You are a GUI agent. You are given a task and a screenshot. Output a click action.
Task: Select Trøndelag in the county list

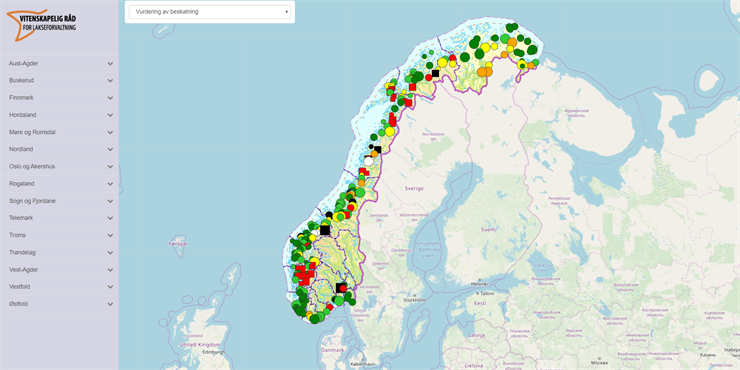tap(59, 252)
